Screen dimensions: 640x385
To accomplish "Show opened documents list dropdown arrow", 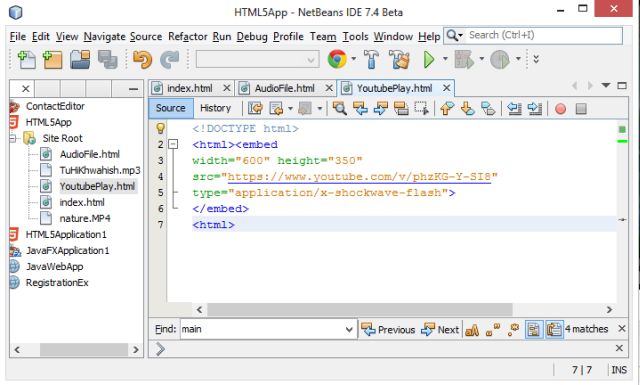I will click(606, 85).
